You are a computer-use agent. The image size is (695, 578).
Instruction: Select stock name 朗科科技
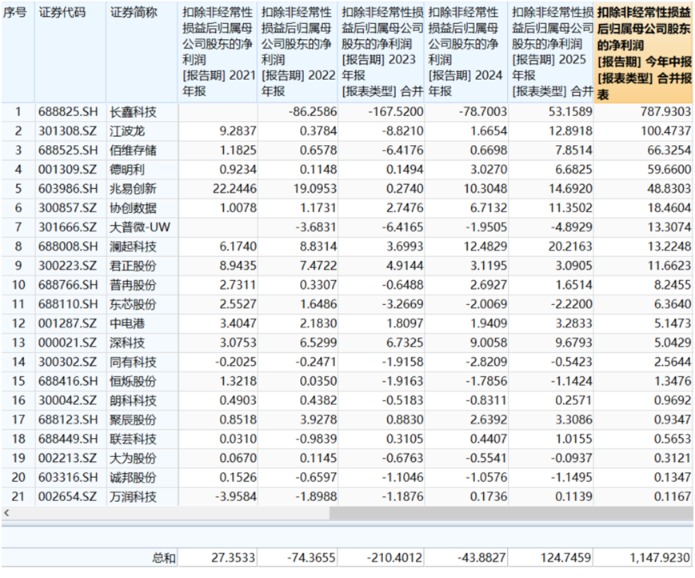(133, 401)
